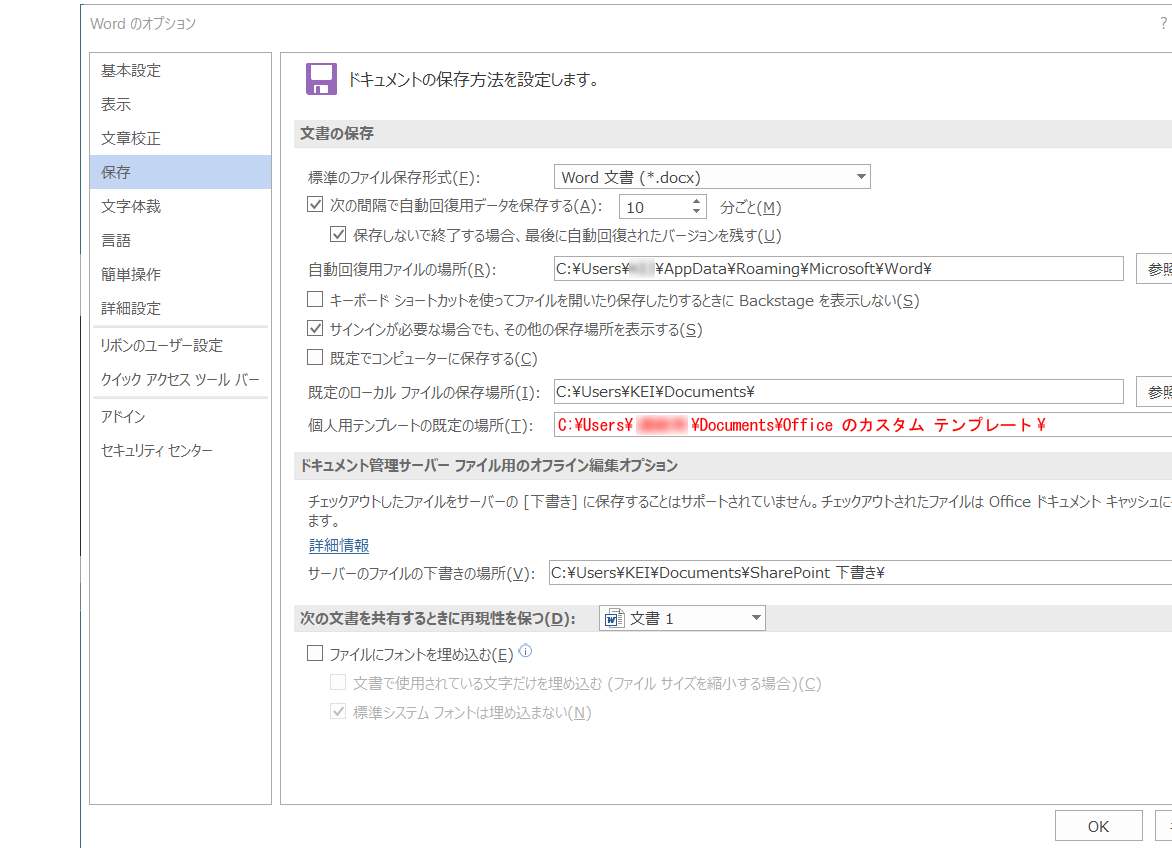Click the info icon beside font embedding option

[525, 651]
